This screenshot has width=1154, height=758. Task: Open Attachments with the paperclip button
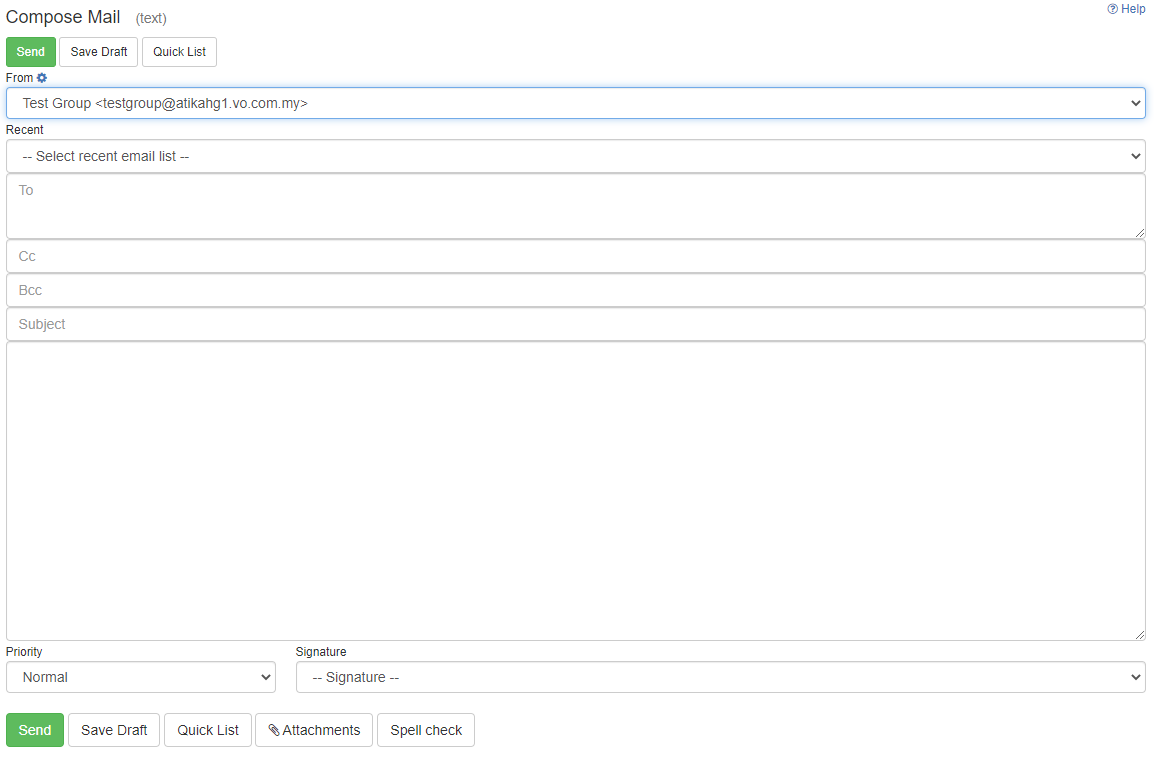(x=314, y=730)
